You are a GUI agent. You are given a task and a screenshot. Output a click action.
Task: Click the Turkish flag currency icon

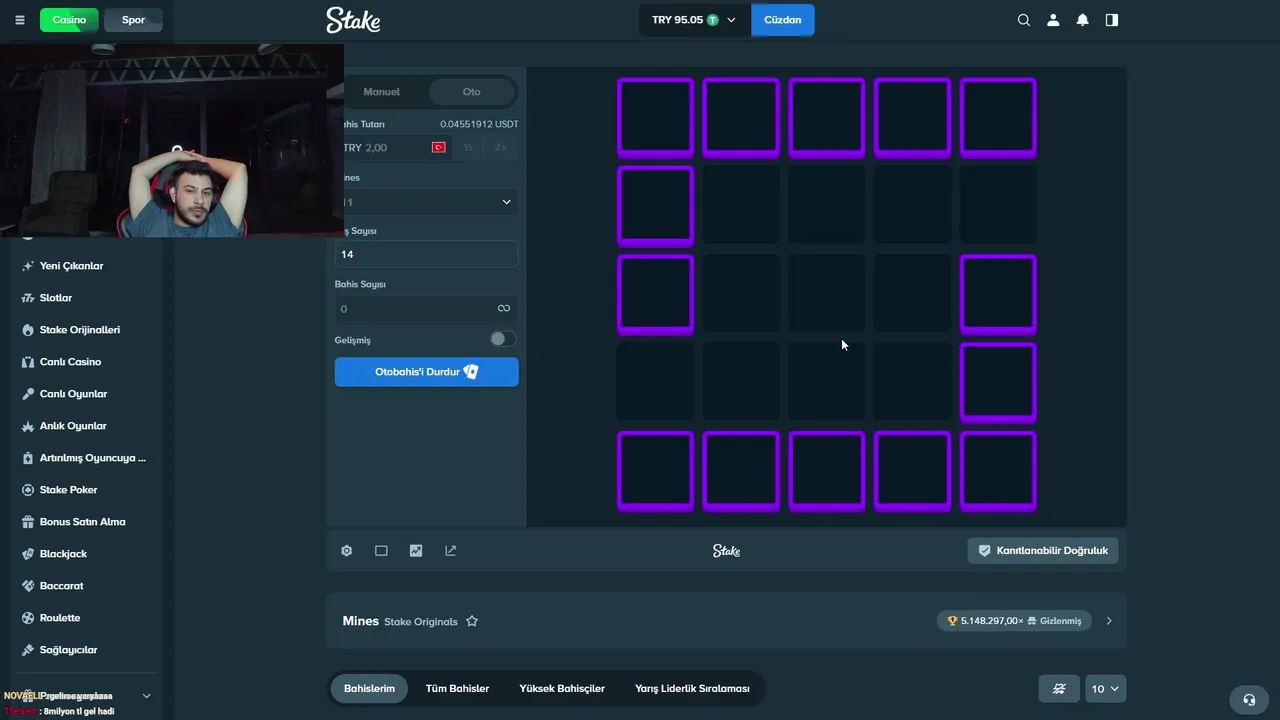click(x=438, y=147)
